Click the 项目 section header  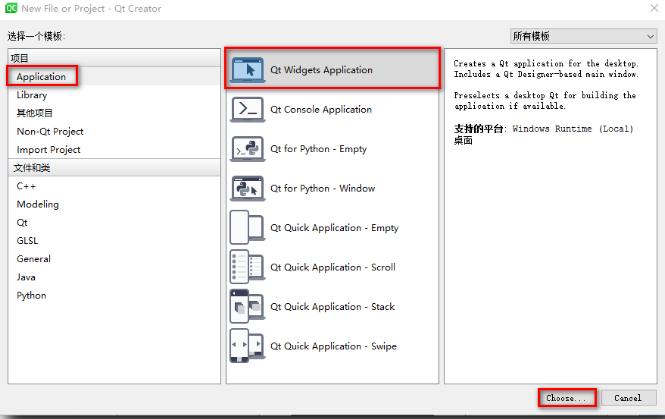(114, 58)
